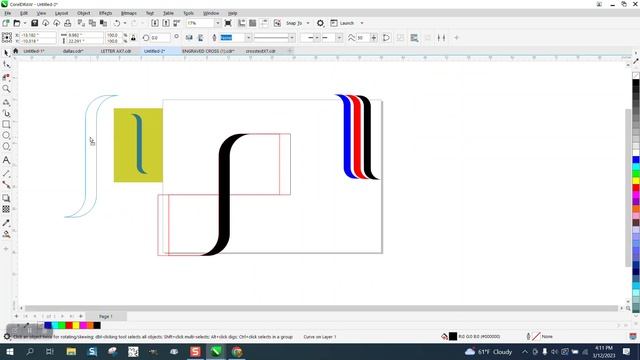The width and height of the screenshot is (640, 360).
Task: Click the Undo arrow icon
Action: (x=117, y=23)
